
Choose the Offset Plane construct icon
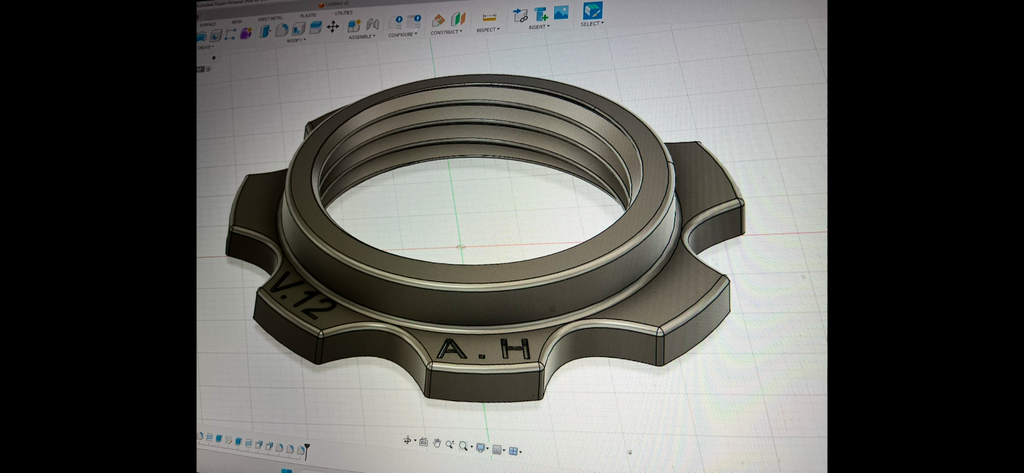tap(438, 20)
